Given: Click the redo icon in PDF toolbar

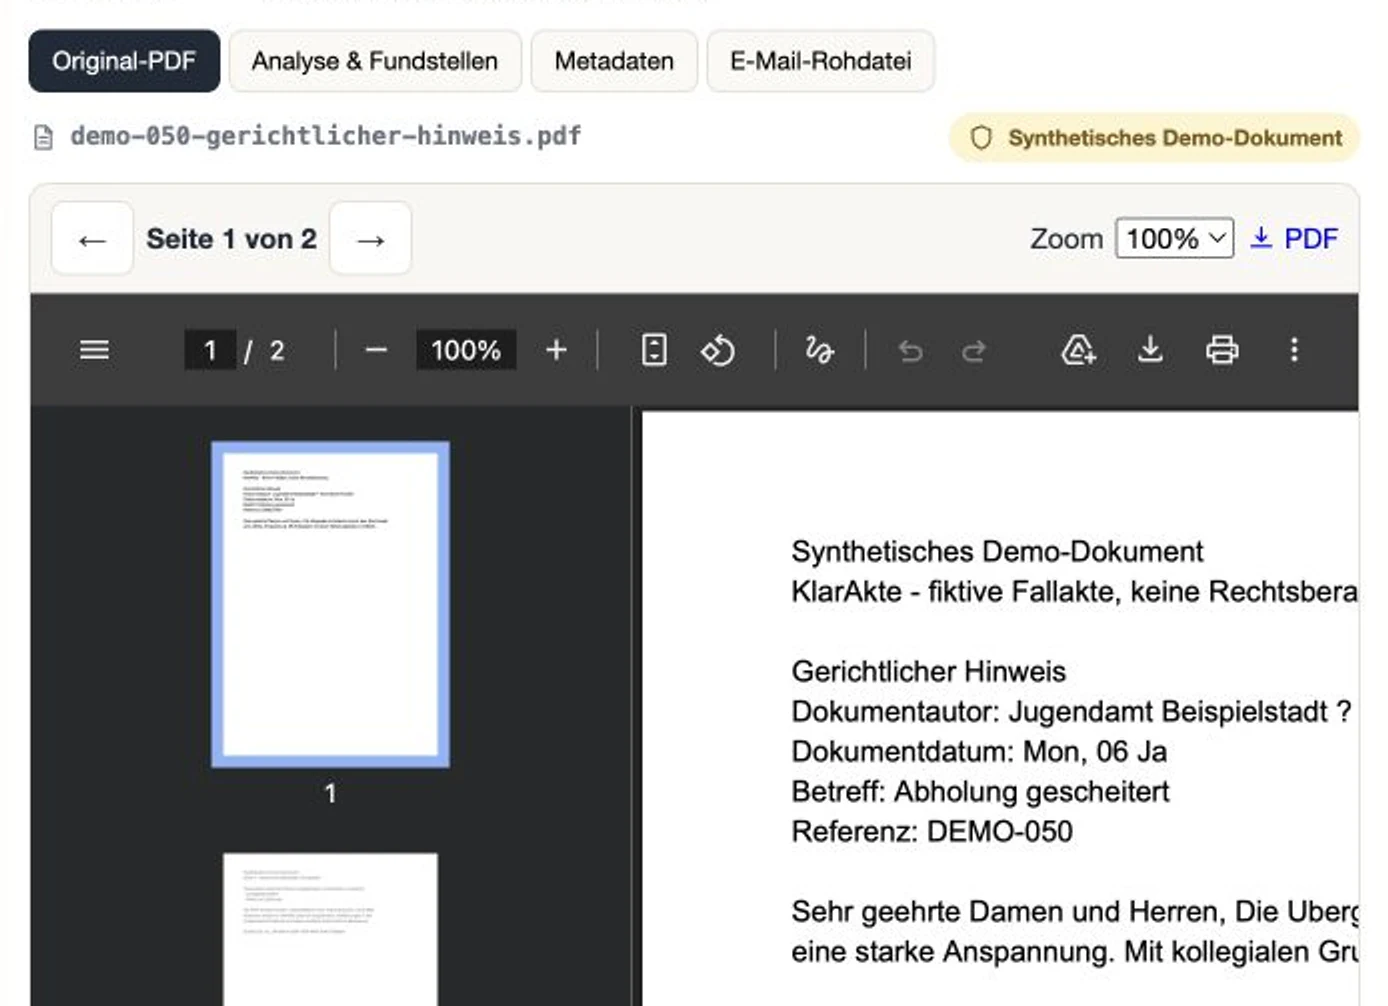Looking at the screenshot, I should [974, 350].
